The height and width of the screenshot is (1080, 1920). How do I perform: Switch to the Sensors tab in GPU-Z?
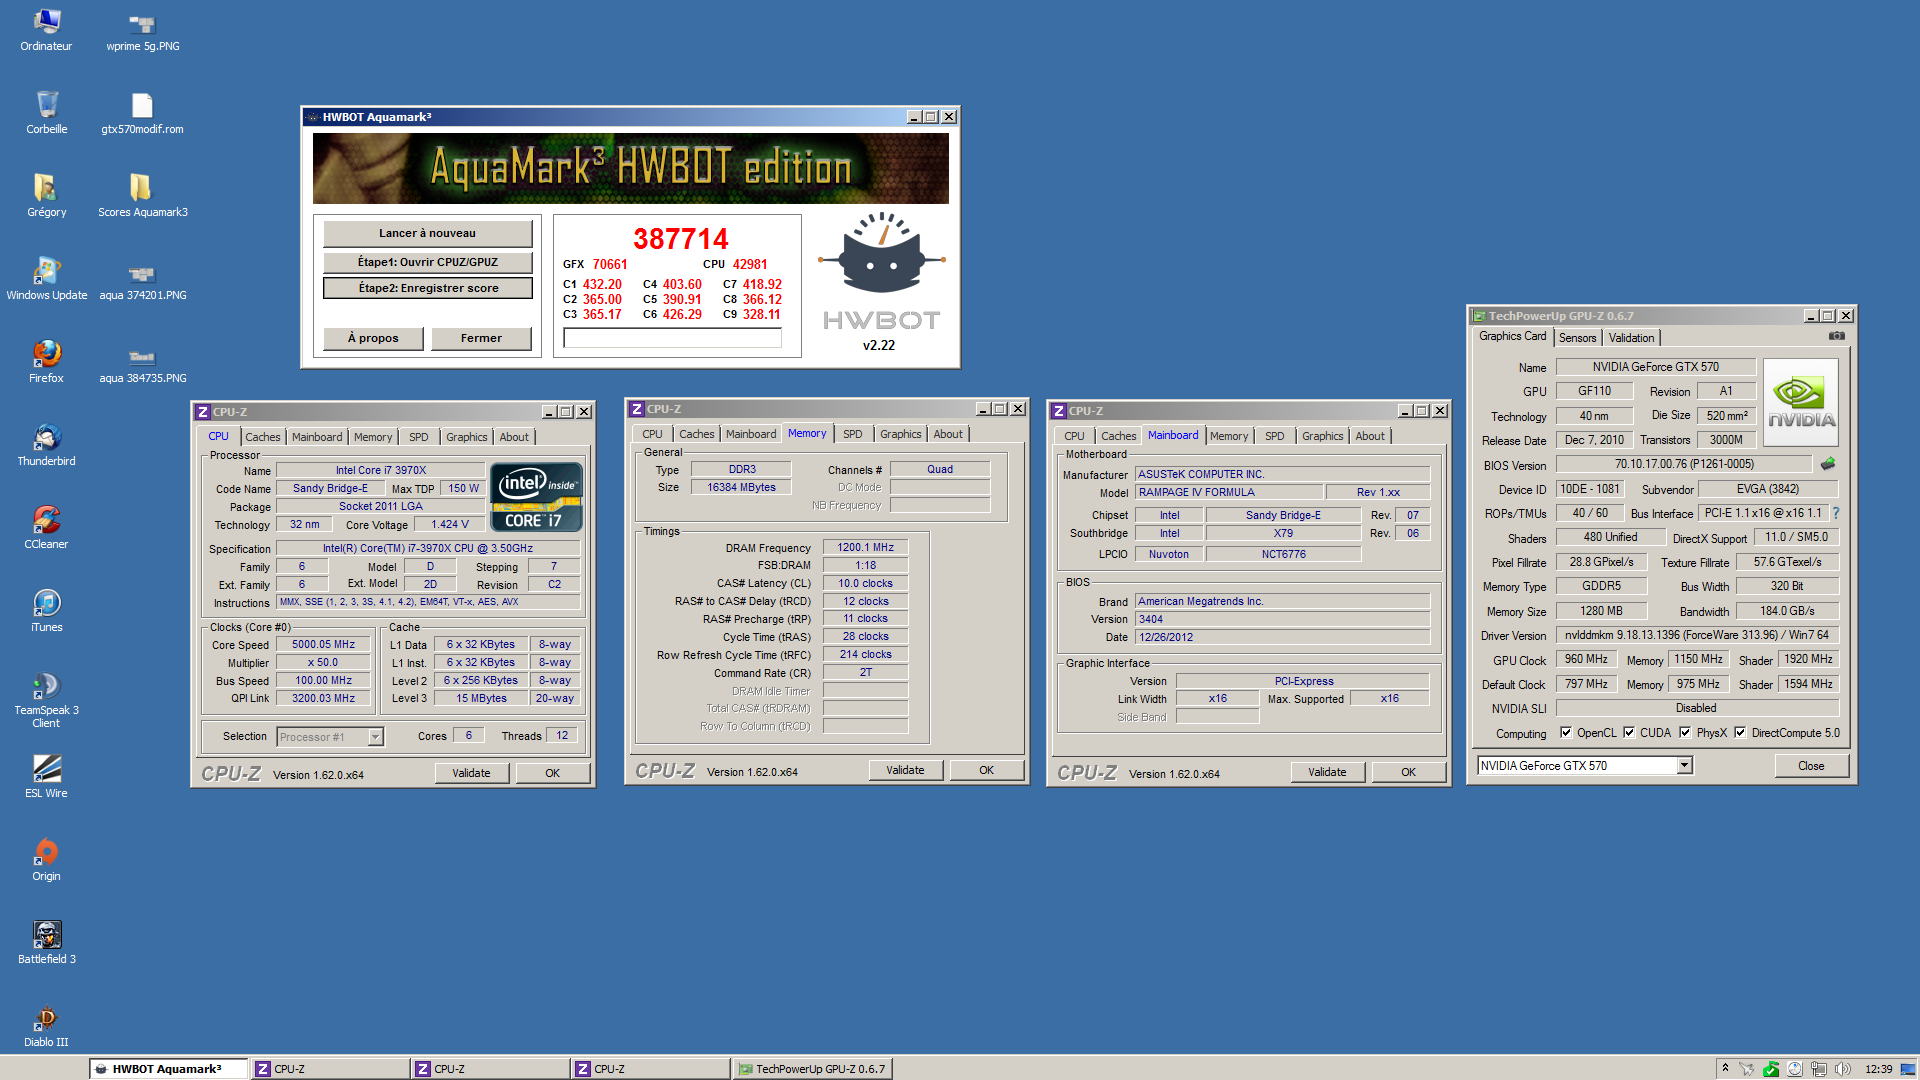pyautogui.click(x=1577, y=338)
